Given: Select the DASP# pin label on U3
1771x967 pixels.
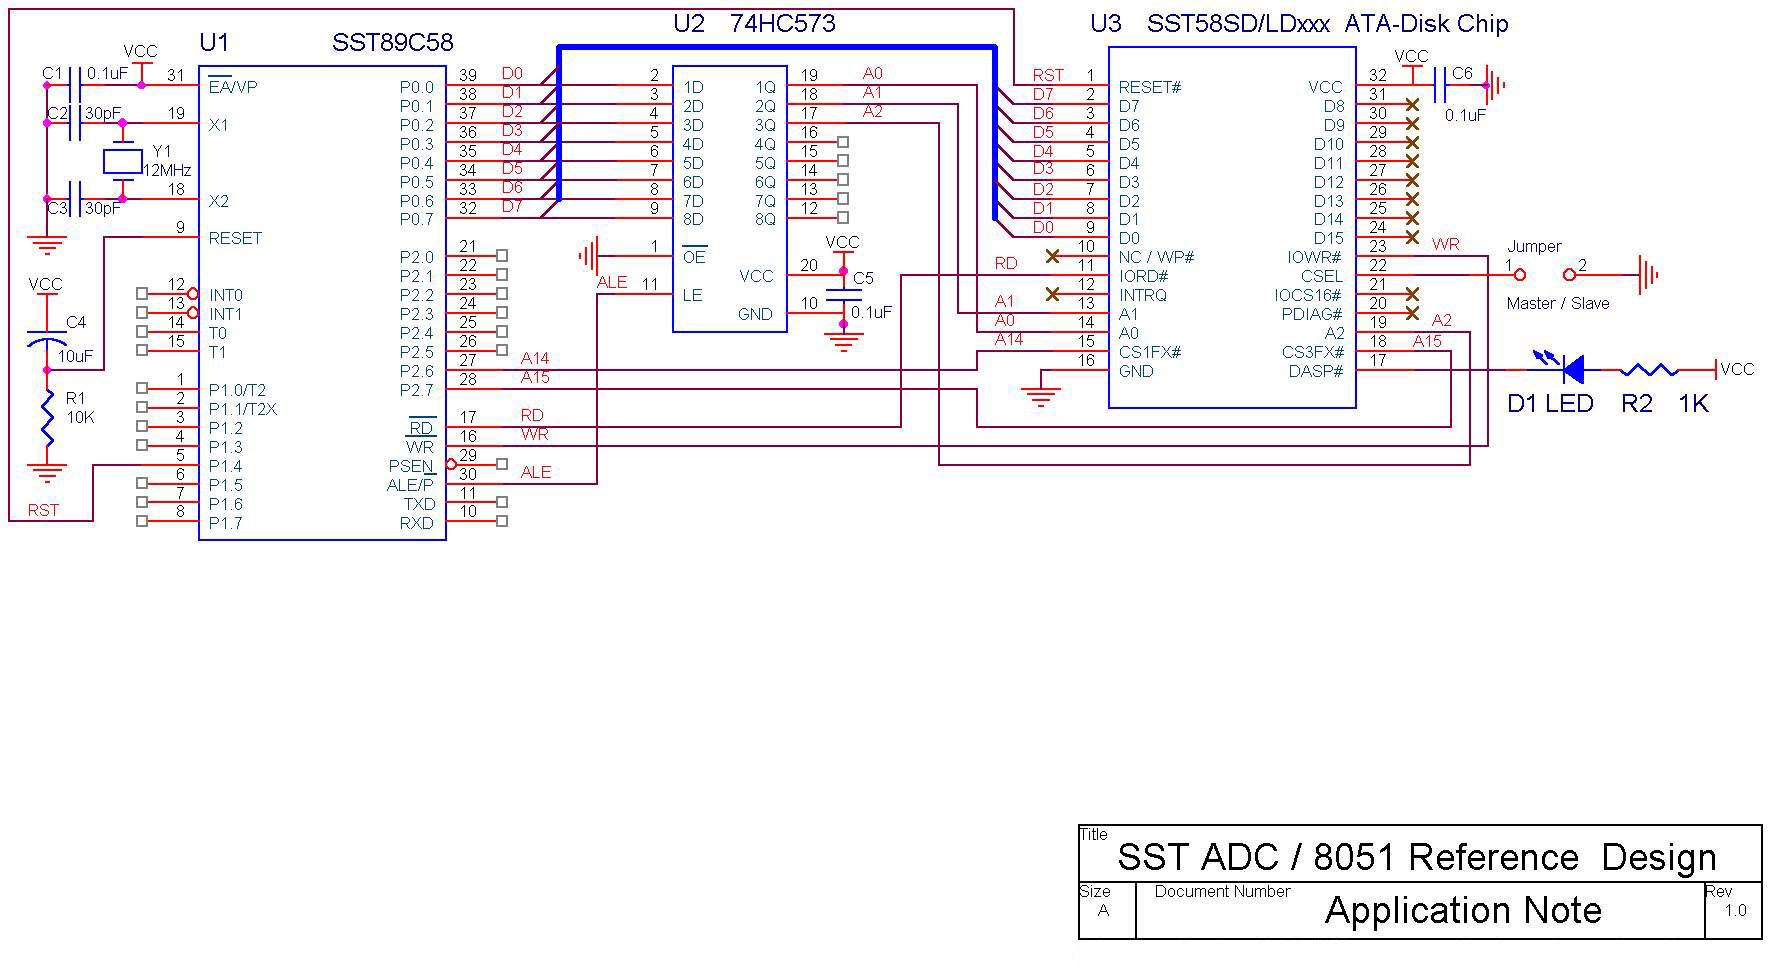Looking at the screenshot, I should click(x=1316, y=371).
